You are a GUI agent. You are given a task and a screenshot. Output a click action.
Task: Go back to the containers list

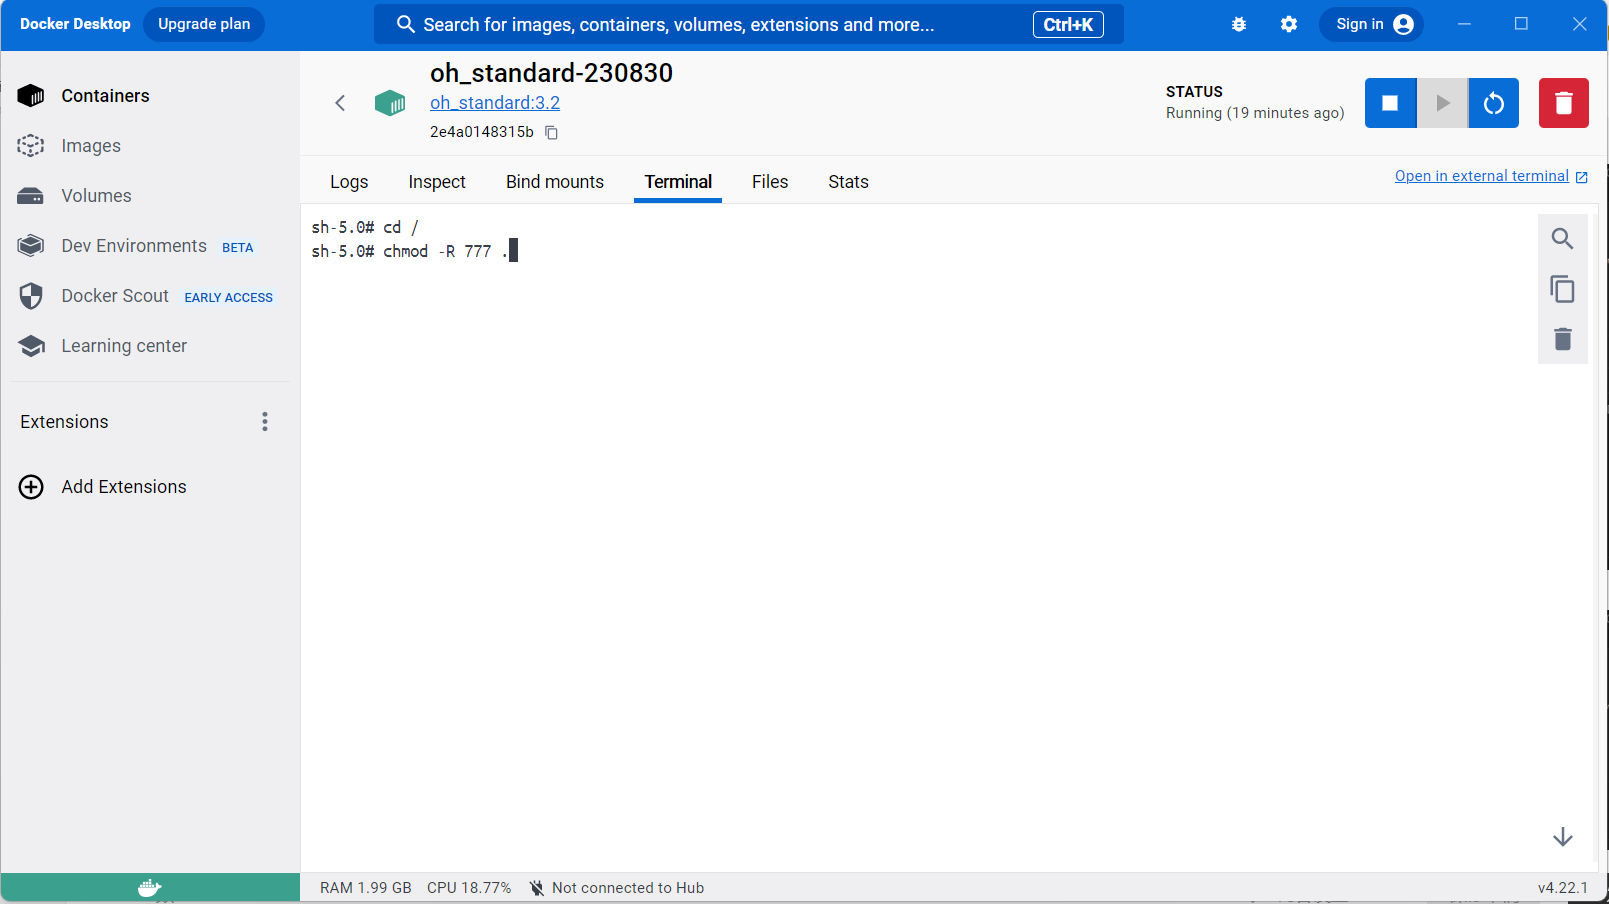[340, 103]
